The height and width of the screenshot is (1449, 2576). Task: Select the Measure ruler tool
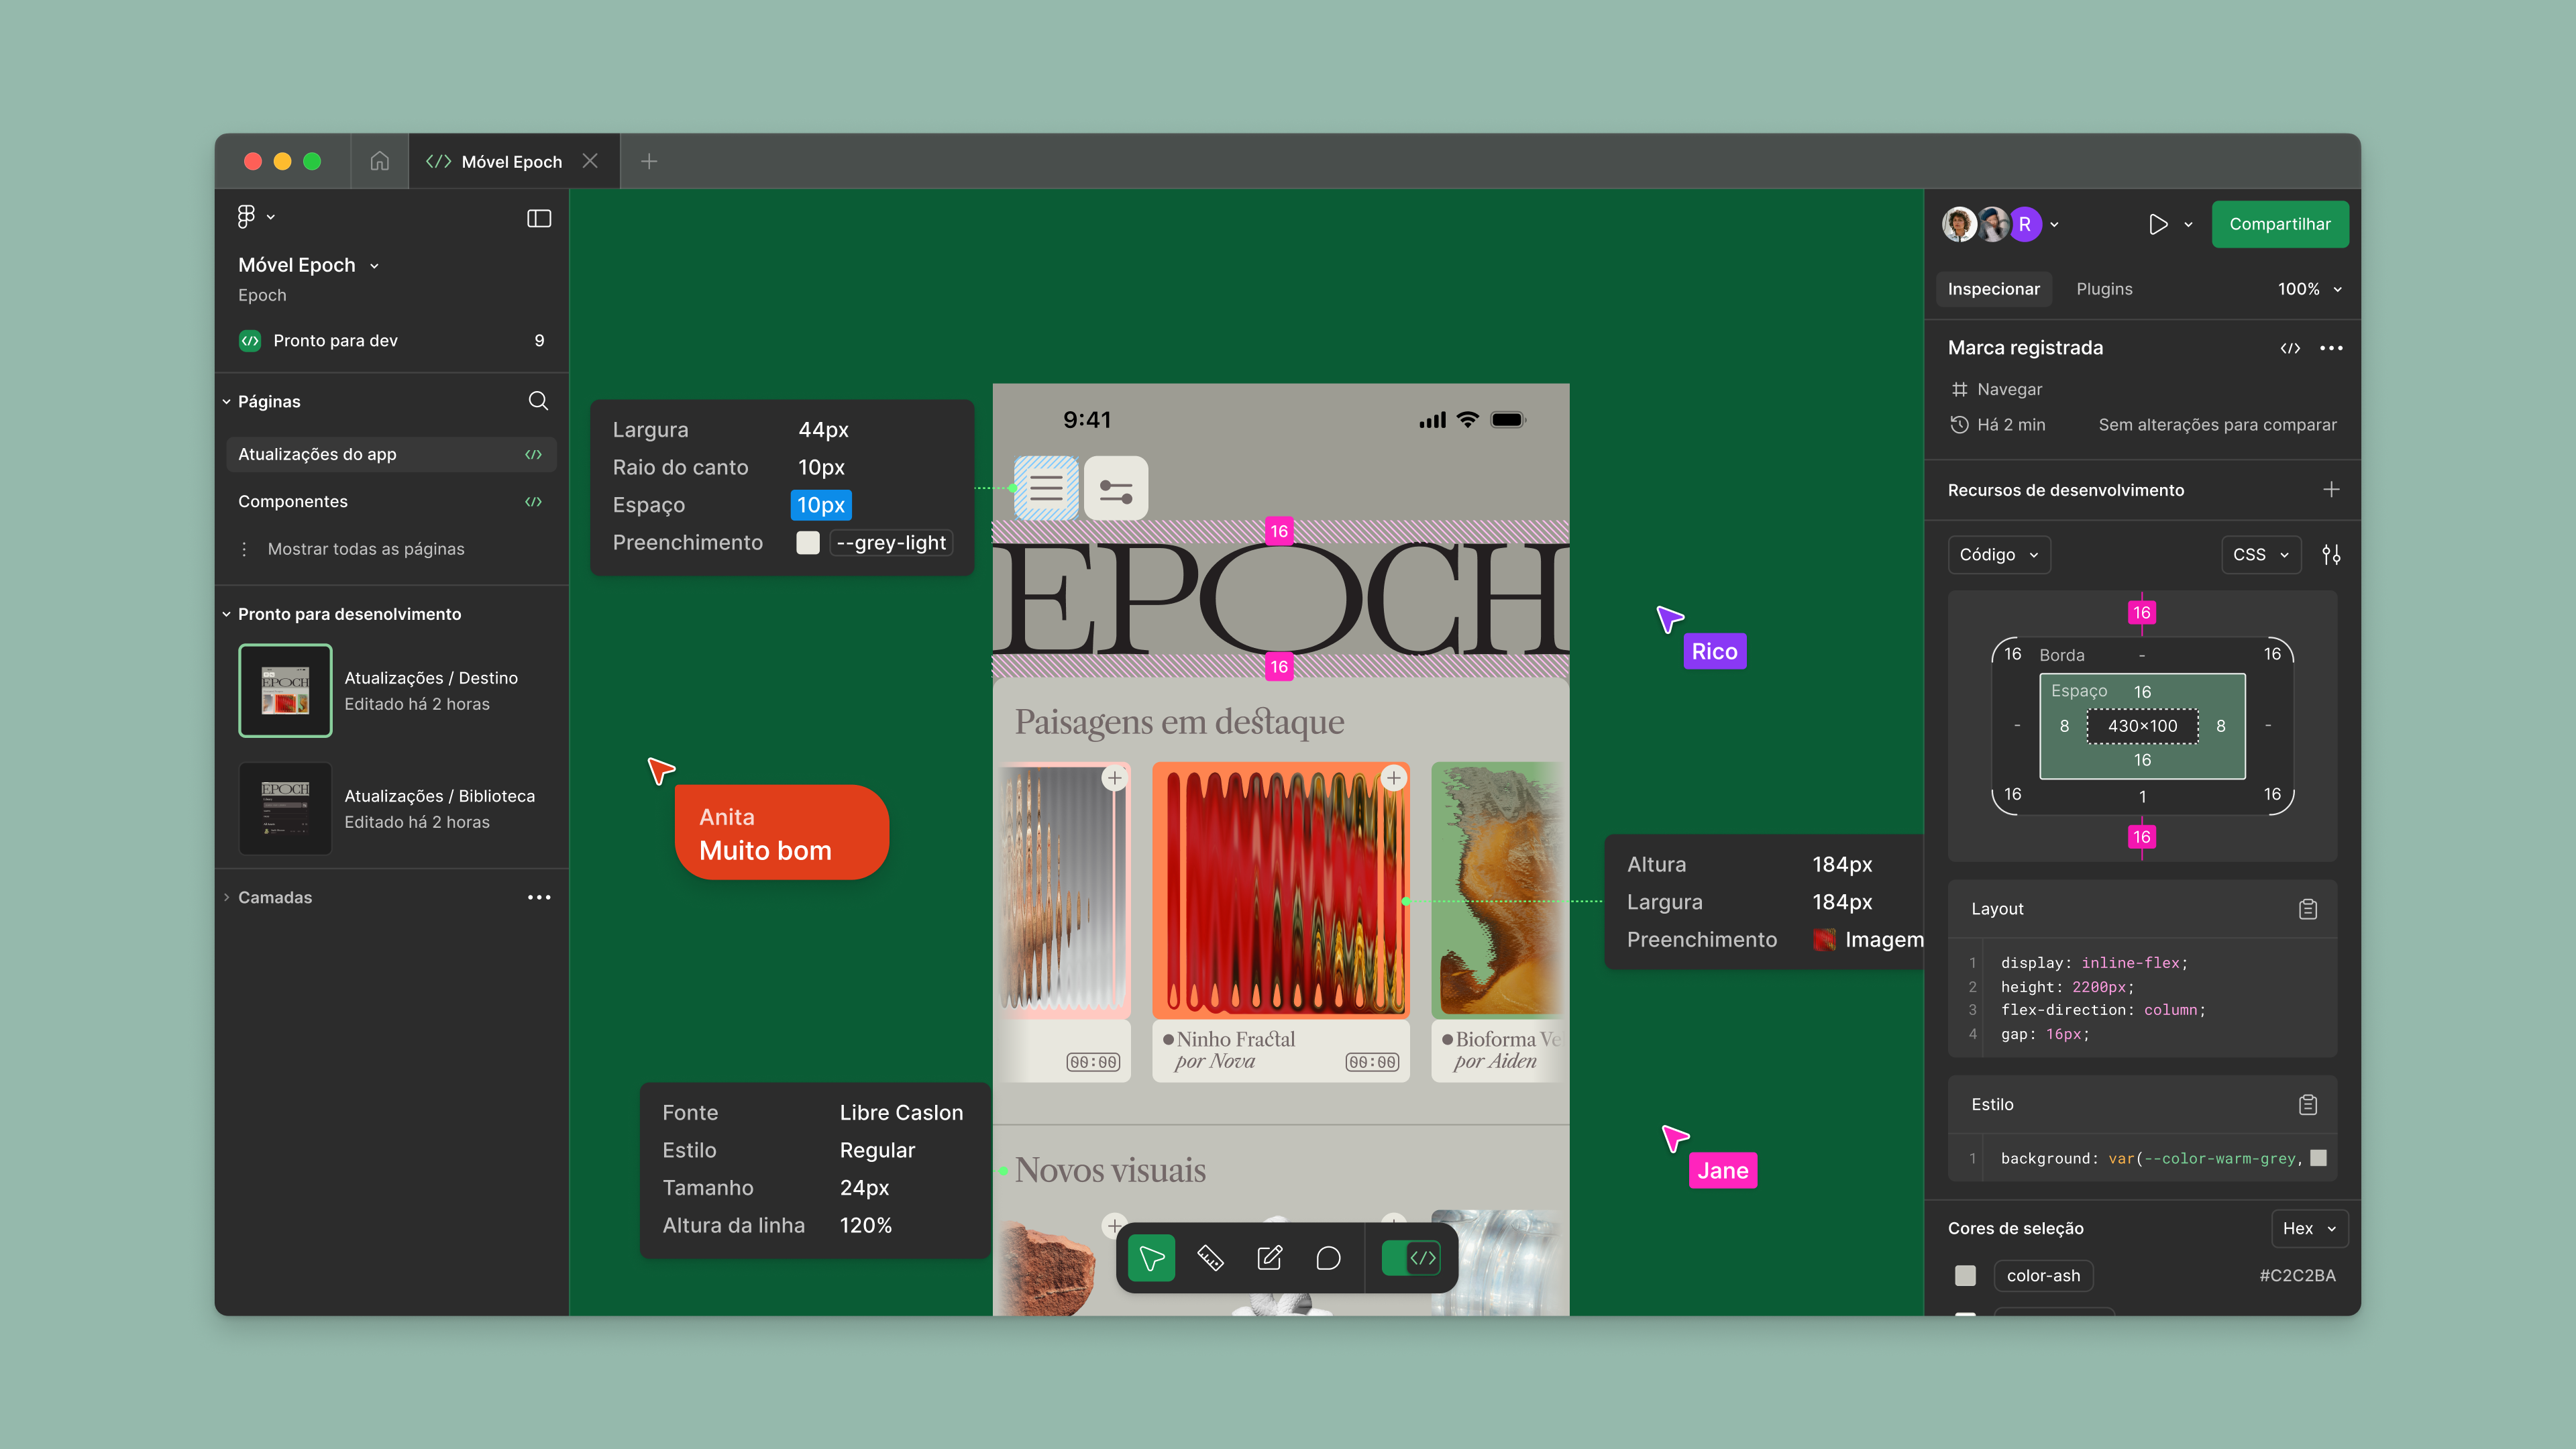coord(1210,1258)
